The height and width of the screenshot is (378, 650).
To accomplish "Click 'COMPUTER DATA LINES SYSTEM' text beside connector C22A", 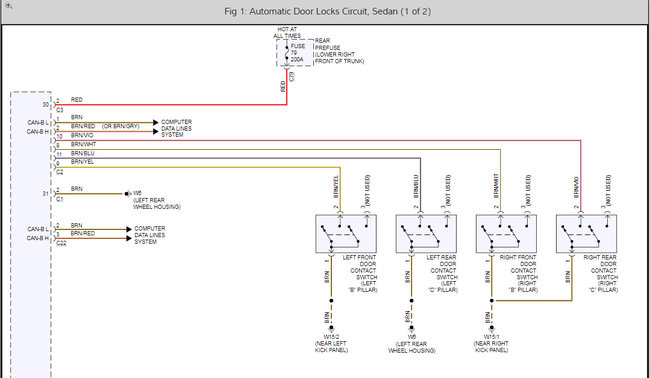I will tap(150, 235).
